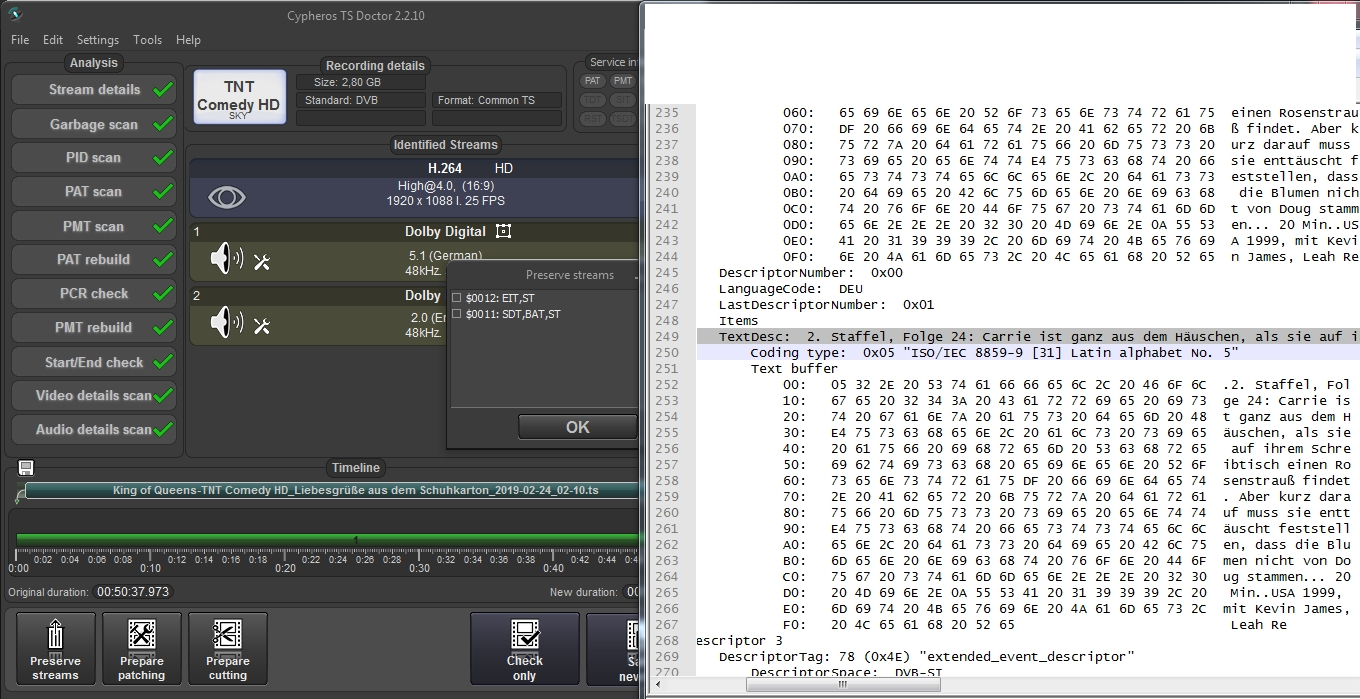Image resolution: width=1360 pixels, height=699 pixels.
Task: Click the DescriptorNumber: 0x00 line
Action: (x=811, y=273)
